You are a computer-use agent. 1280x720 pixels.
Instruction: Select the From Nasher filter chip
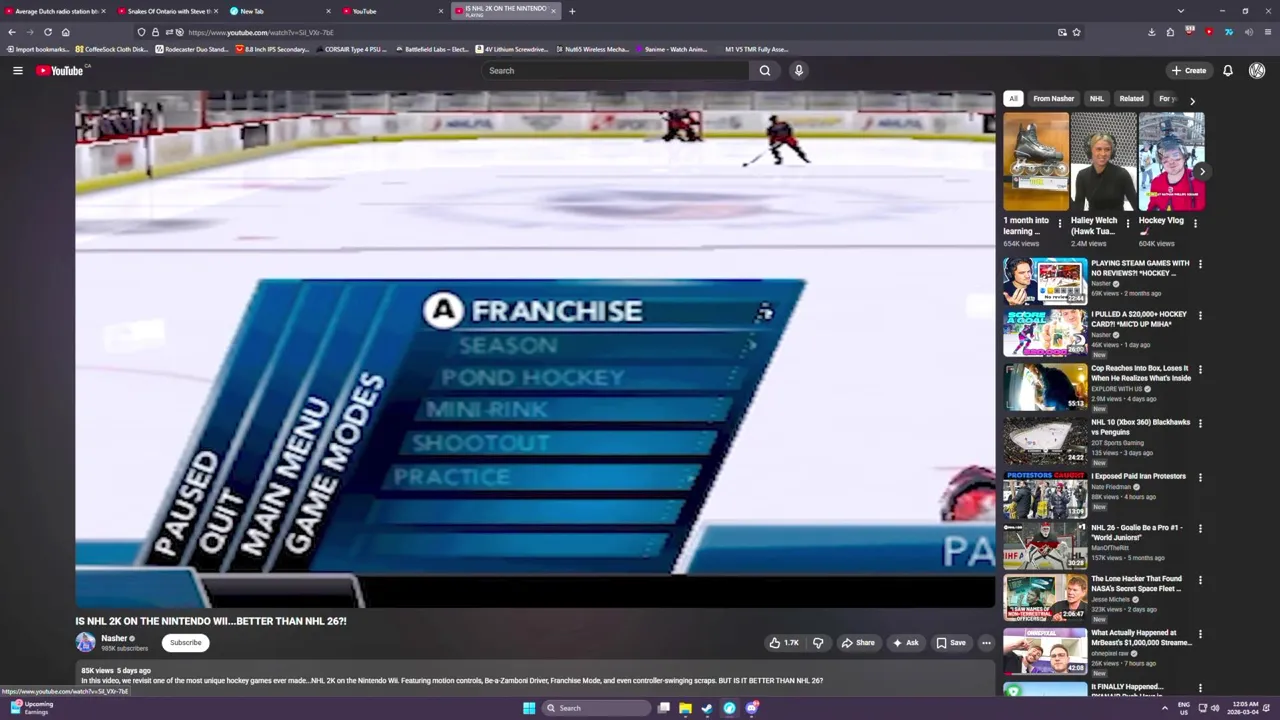[x=1053, y=99]
